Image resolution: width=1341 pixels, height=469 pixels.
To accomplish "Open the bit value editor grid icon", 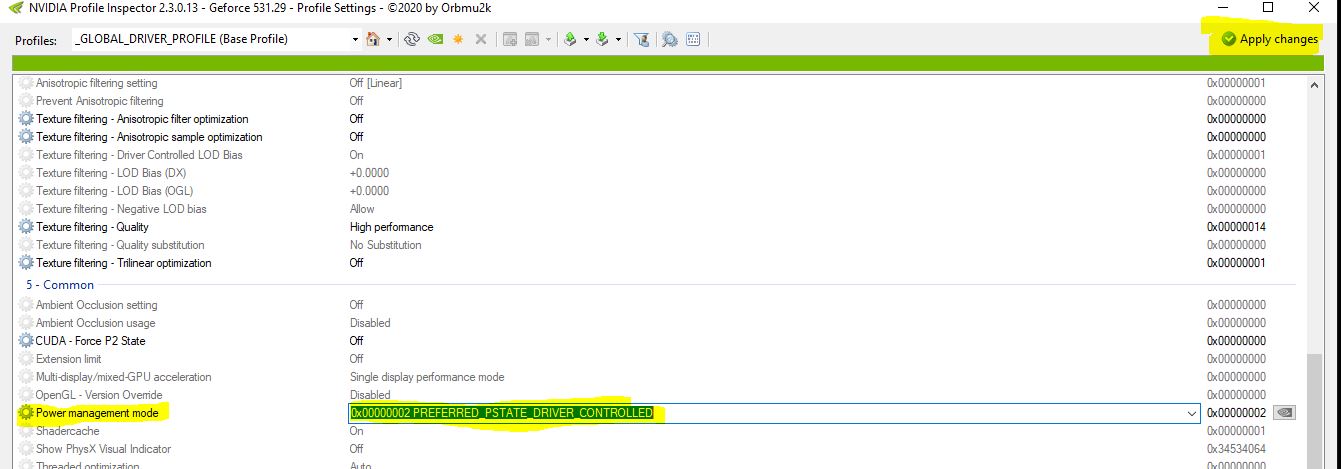I will click(693, 39).
